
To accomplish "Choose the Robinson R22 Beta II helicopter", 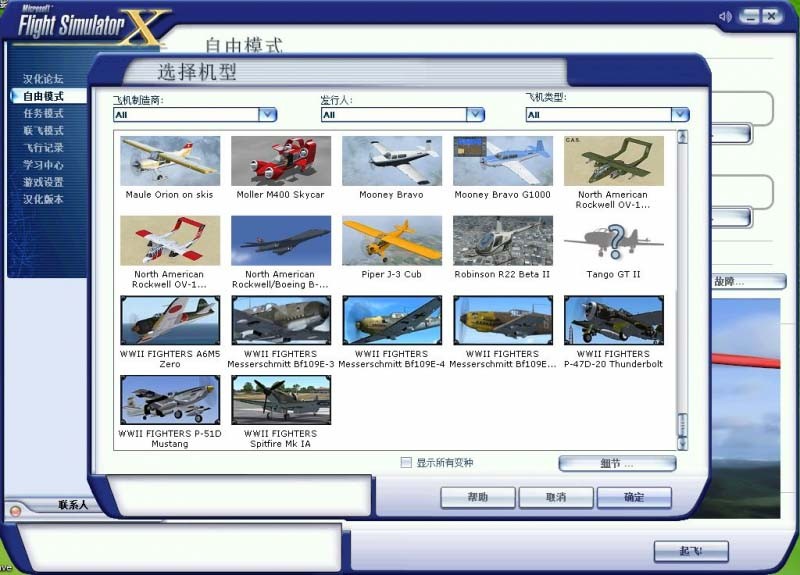I will pyautogui.click(x=503, y=240).
